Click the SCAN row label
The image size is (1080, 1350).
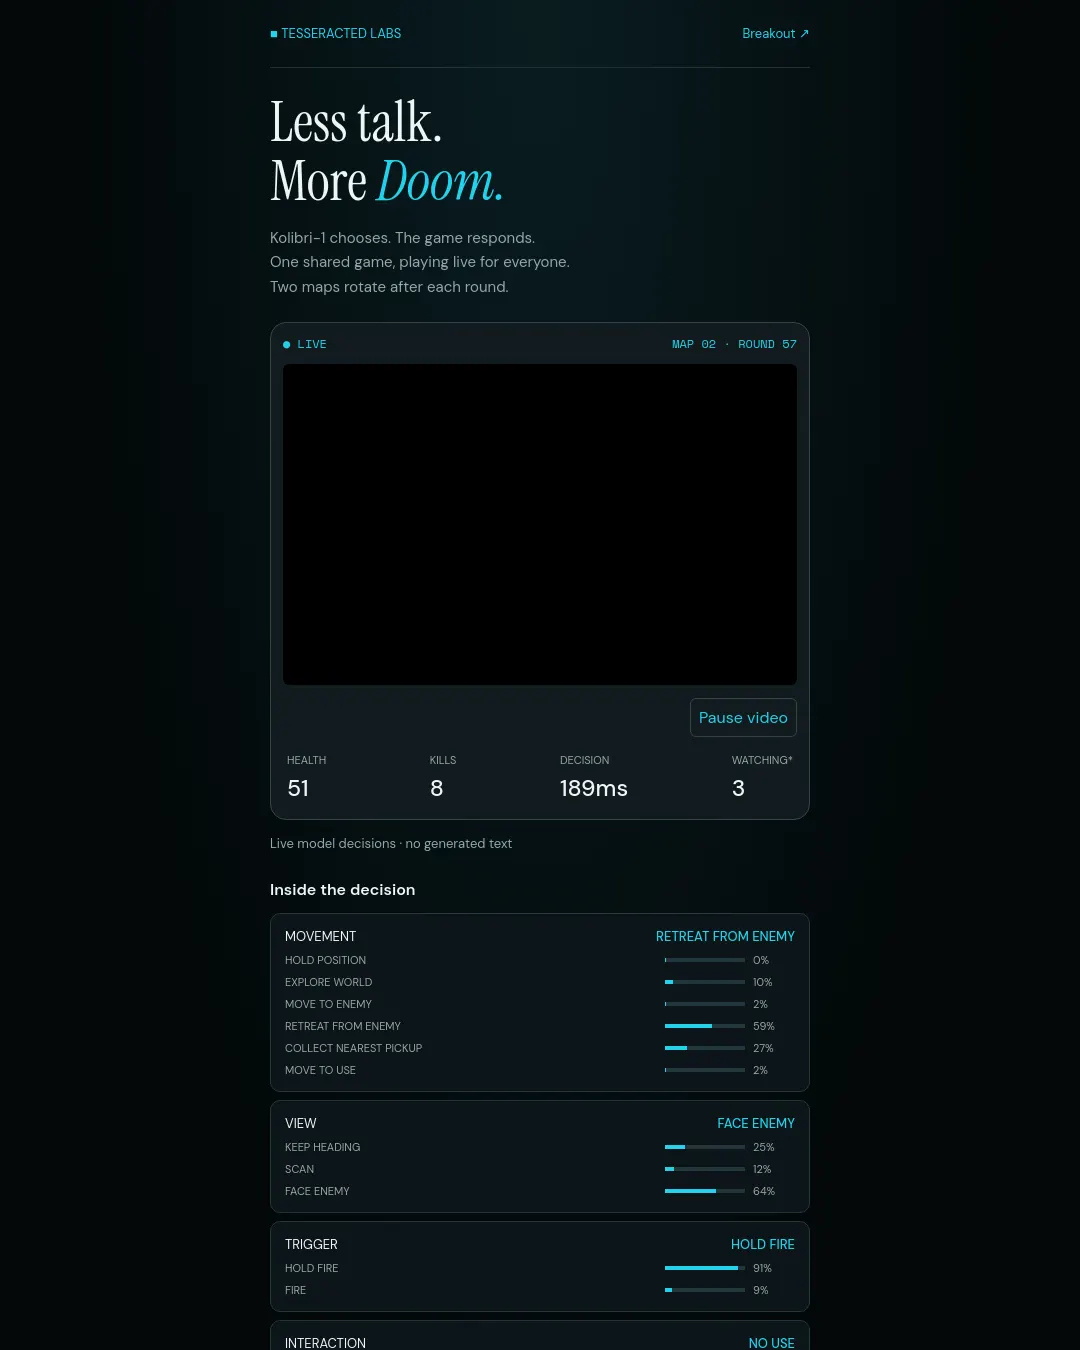[x=299, y=1169]
